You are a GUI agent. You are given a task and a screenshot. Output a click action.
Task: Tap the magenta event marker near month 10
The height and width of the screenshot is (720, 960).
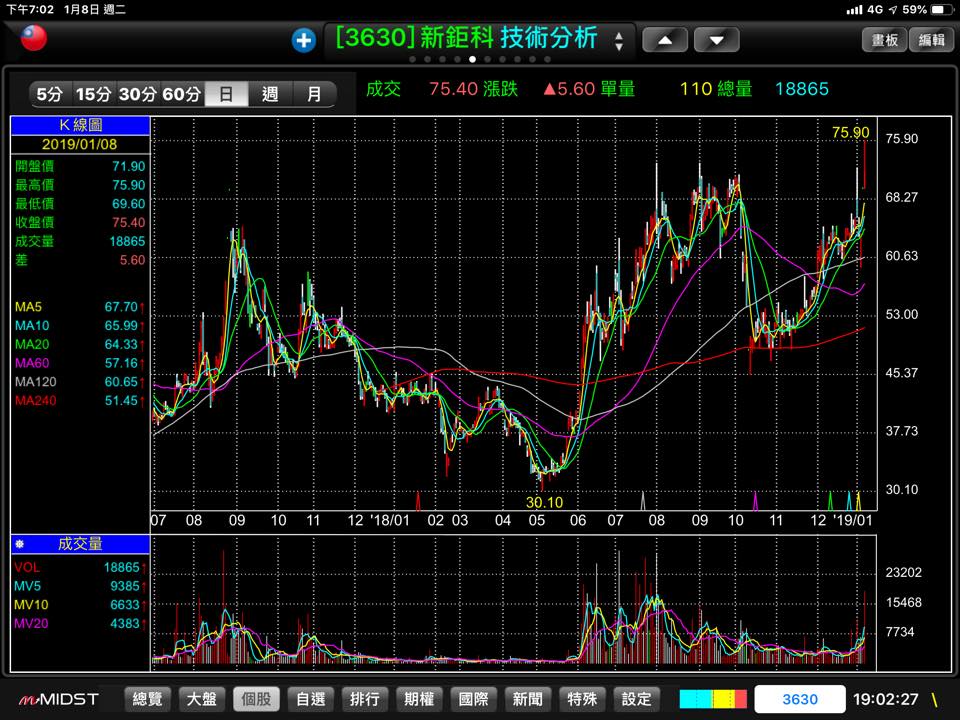[755, 501]
